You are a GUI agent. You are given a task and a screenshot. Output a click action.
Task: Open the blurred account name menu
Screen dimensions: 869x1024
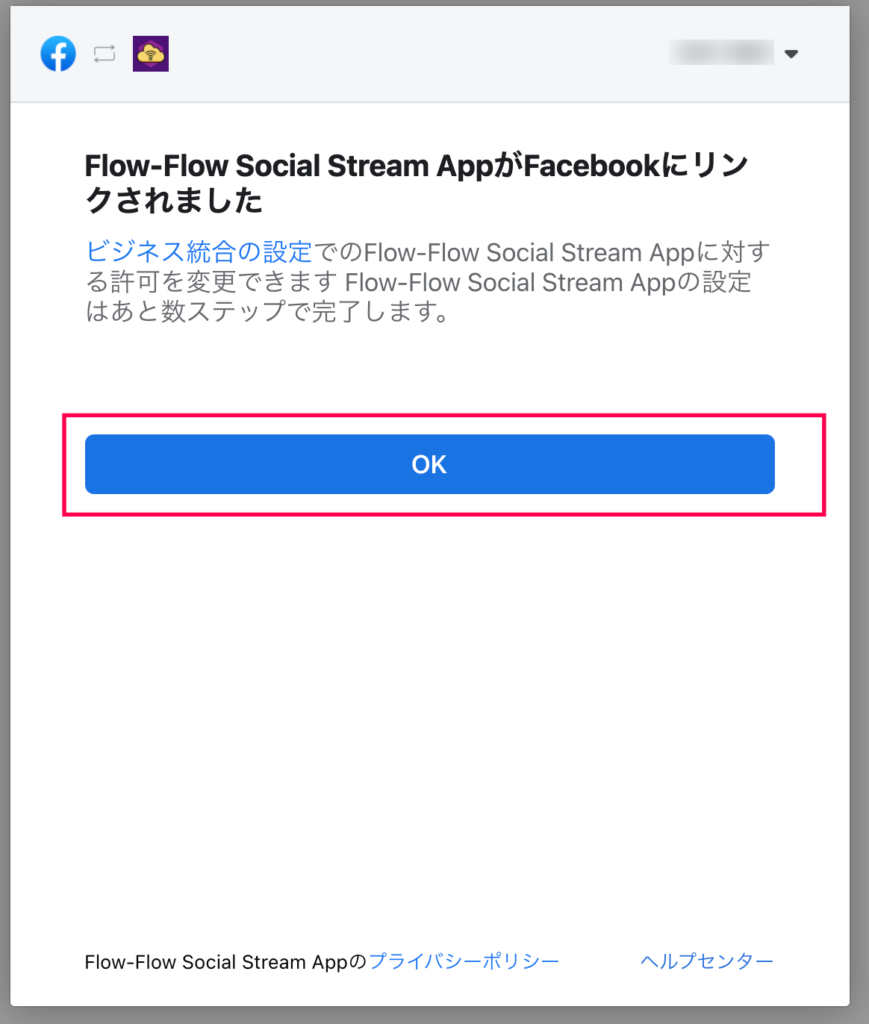721,53
